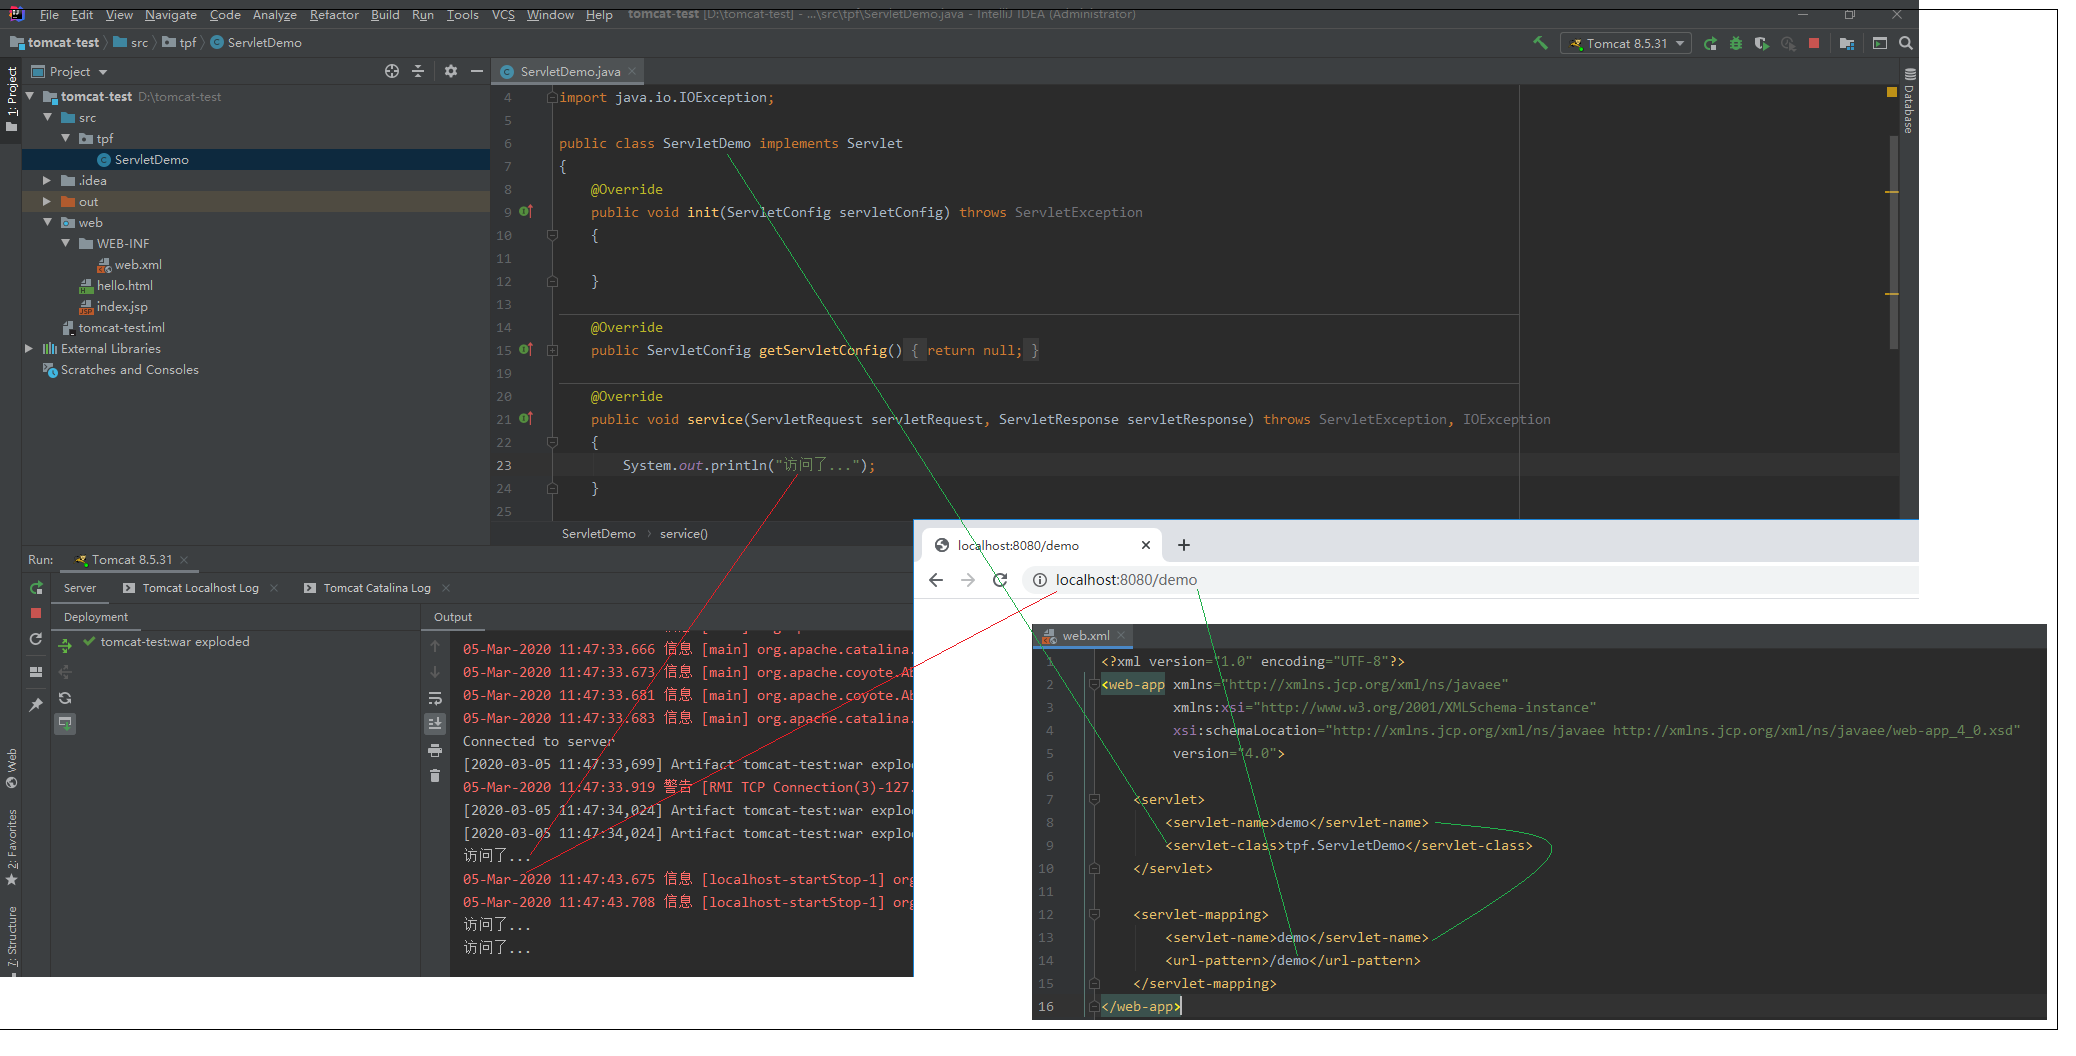This screenshot has width=2076, height=1056.
Task: Click service() breadcrumb under editor
Action: pos(683,533)
